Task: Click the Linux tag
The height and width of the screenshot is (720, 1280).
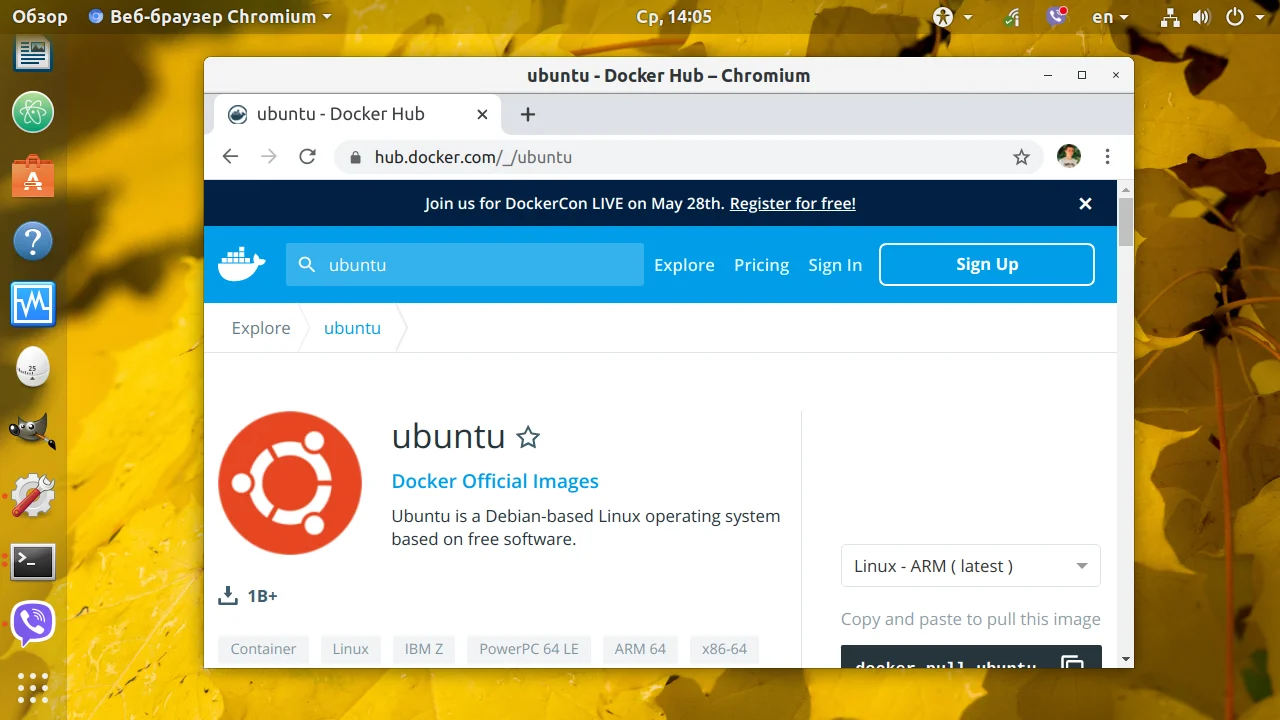Action: (x=351, y=649)
